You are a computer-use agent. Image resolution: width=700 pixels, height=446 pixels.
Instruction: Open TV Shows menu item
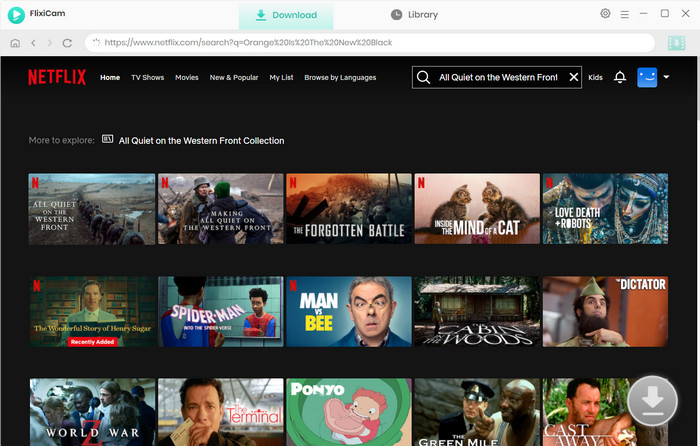tap(147, 77)
